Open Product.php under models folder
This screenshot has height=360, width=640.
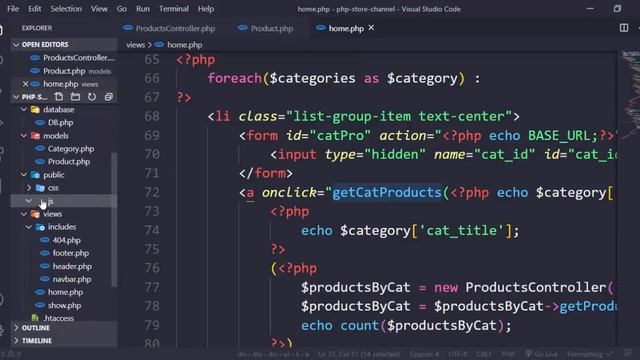point(69,162)
